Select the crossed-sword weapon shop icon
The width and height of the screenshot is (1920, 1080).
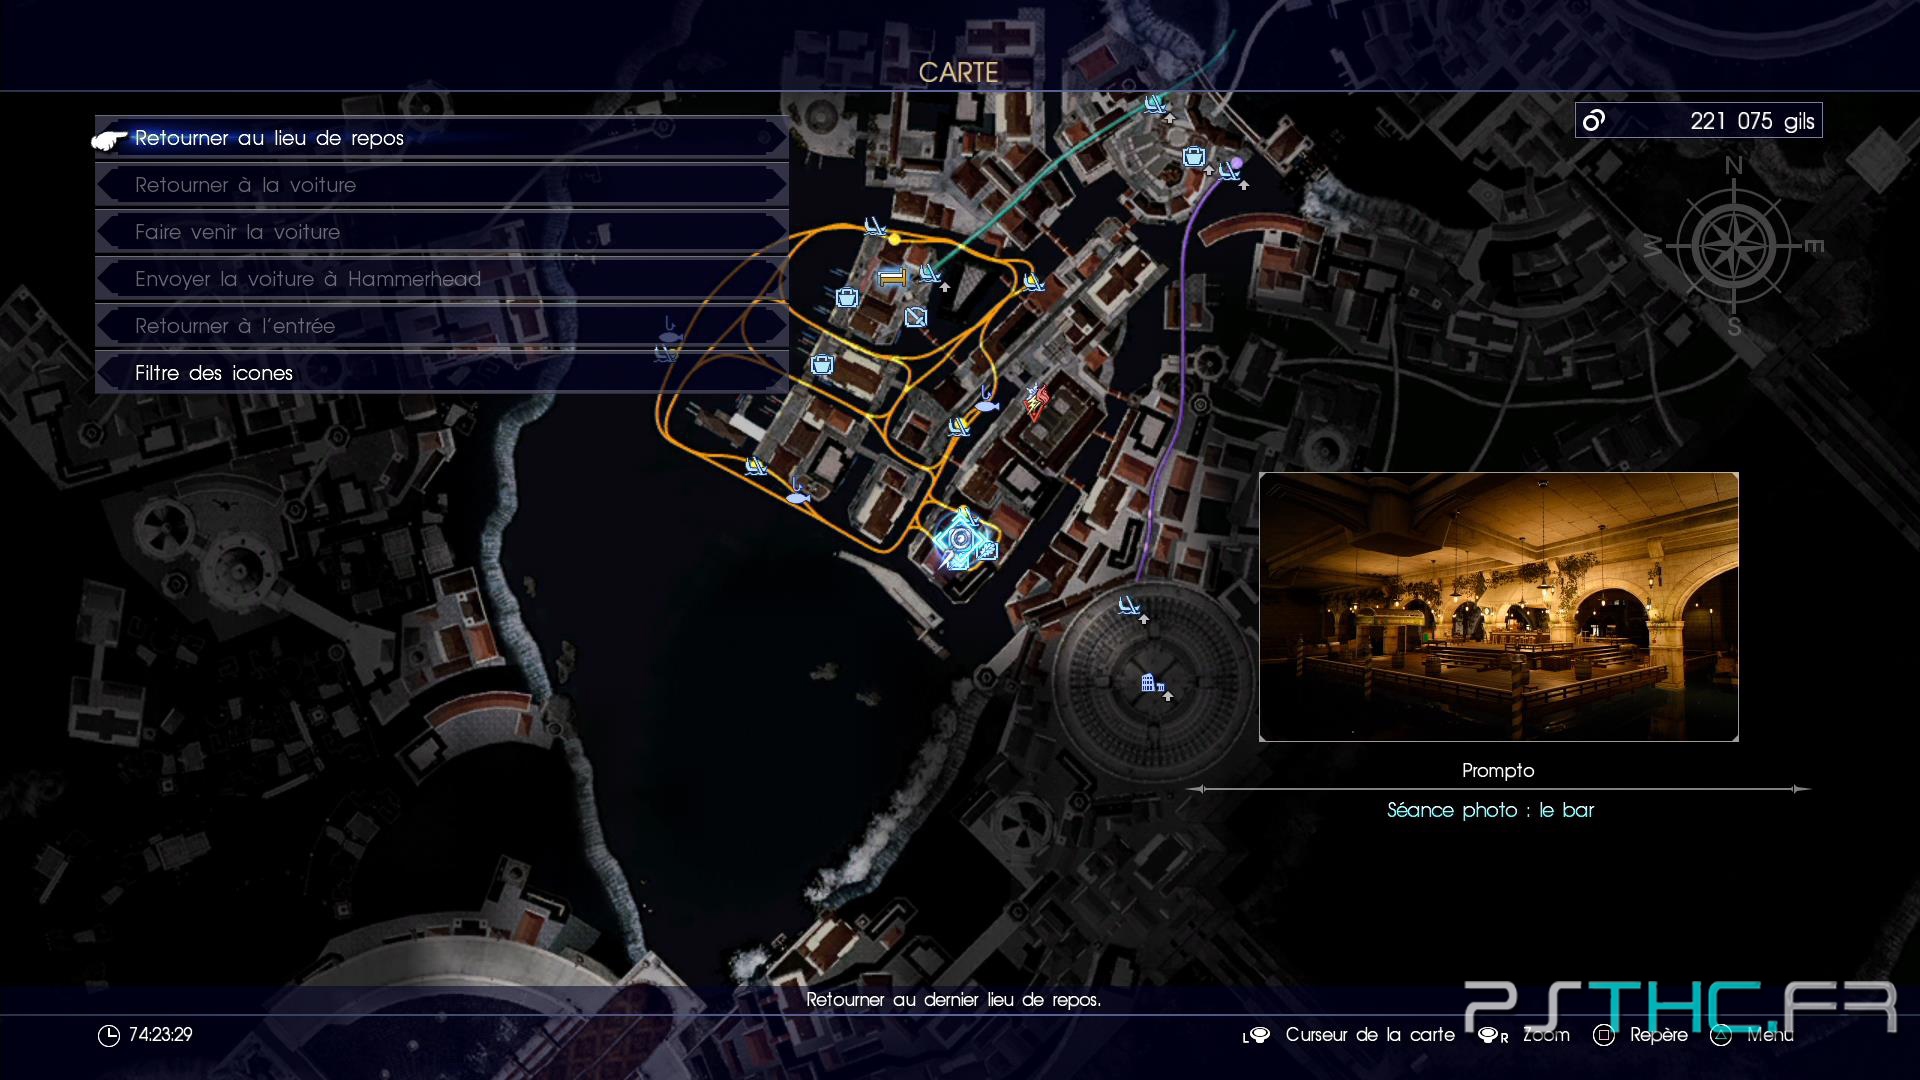(915, 317)
